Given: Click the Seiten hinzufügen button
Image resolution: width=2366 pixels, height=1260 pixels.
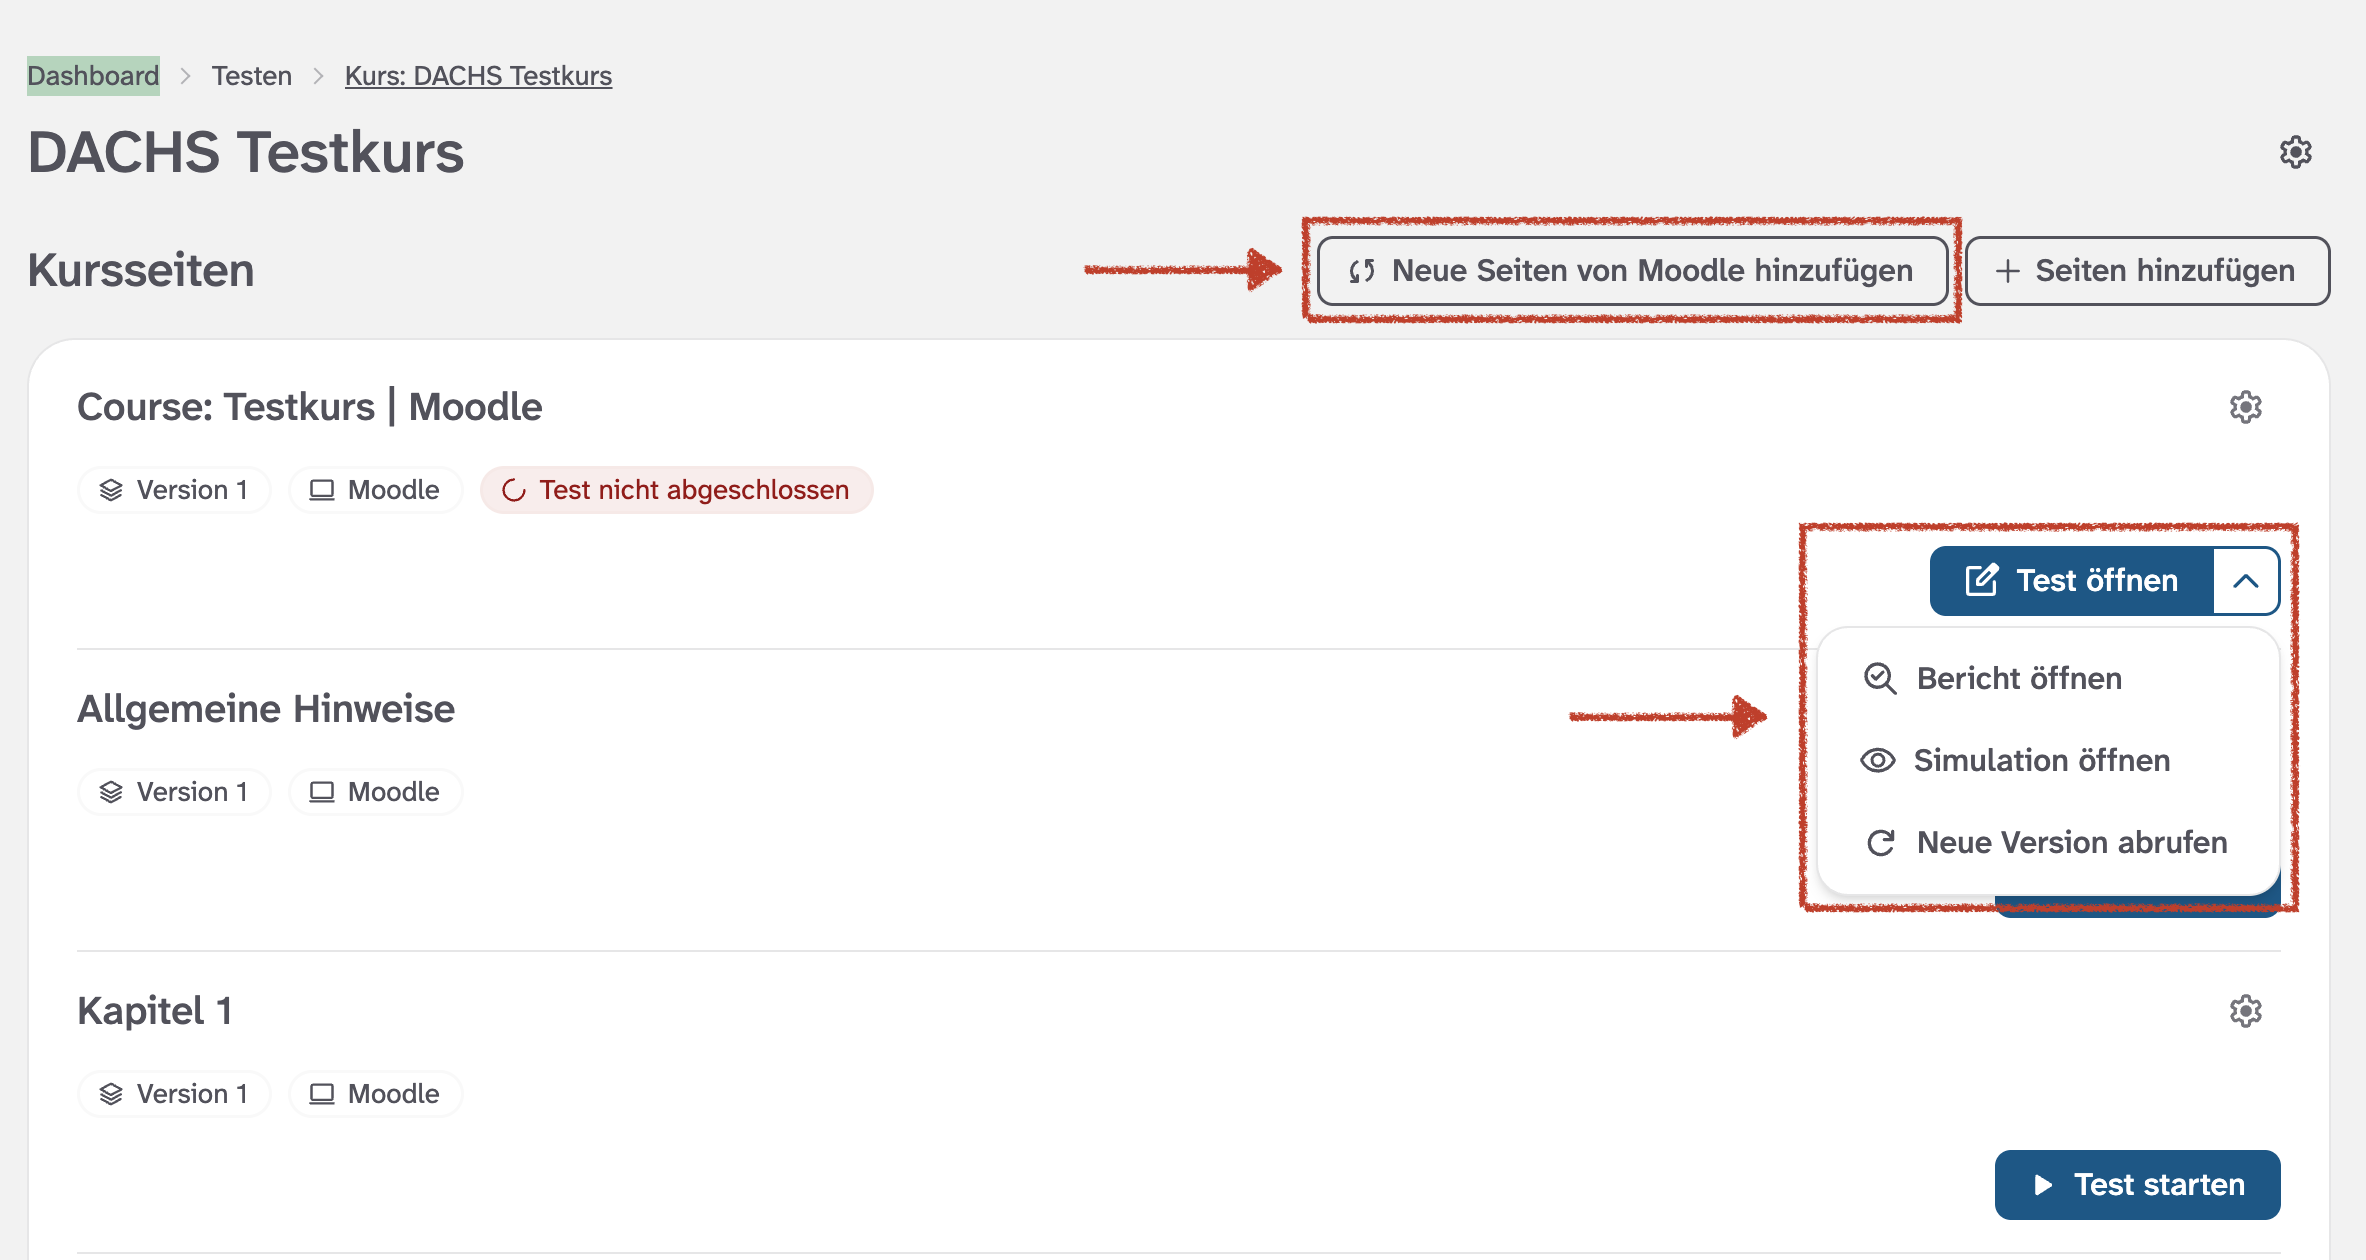Looking at the screenshot, I should [x=2147, y=271].
